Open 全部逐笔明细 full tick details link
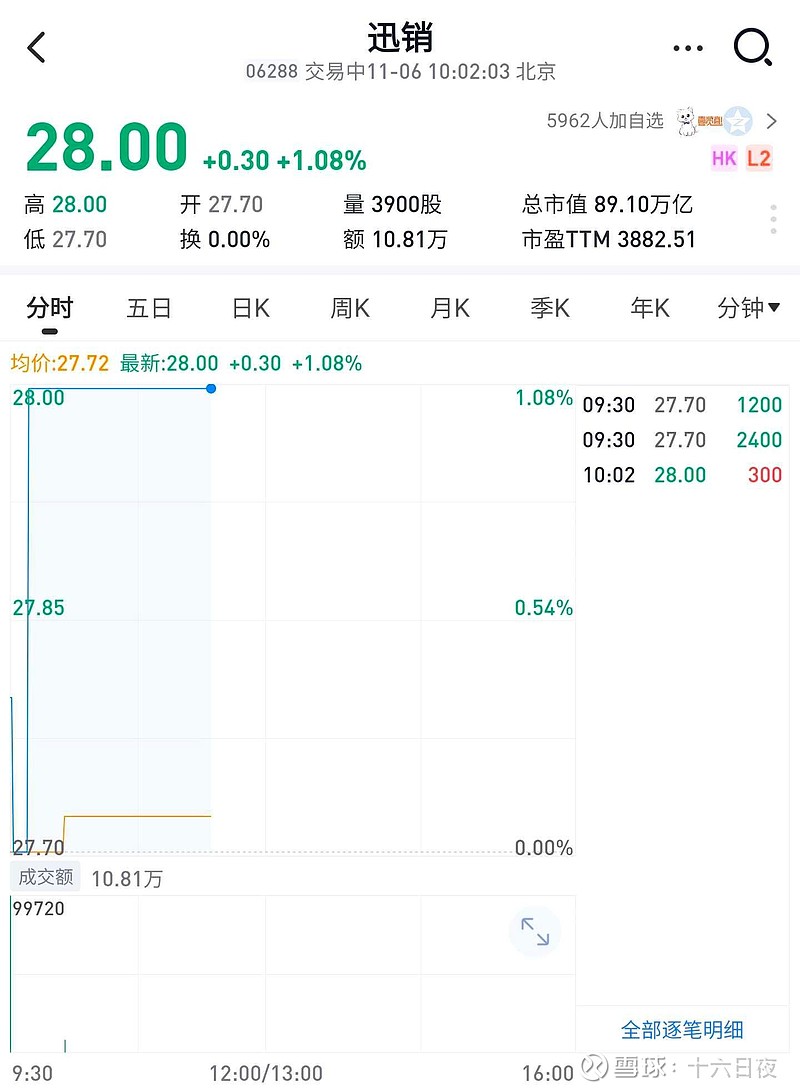This screenshot has width=800, height=1092. pyautogui.click(x=682, y=1029)
